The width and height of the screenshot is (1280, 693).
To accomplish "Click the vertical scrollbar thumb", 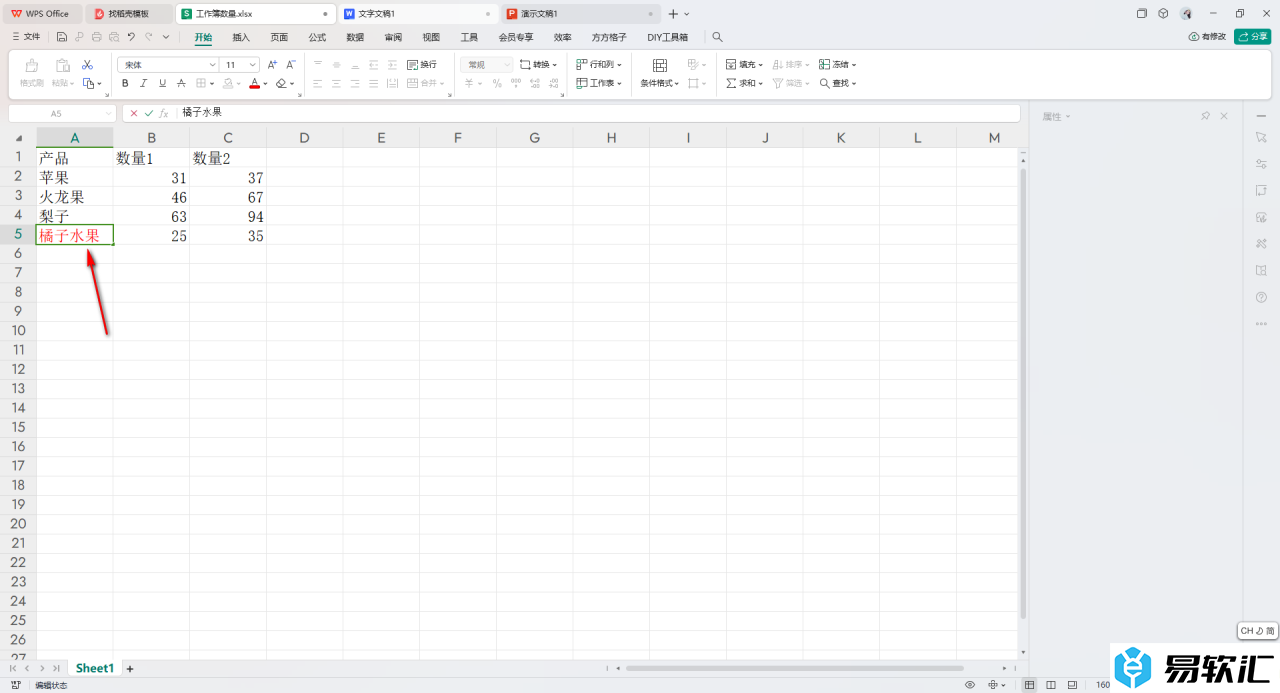I will click(x=1022, y=393).
